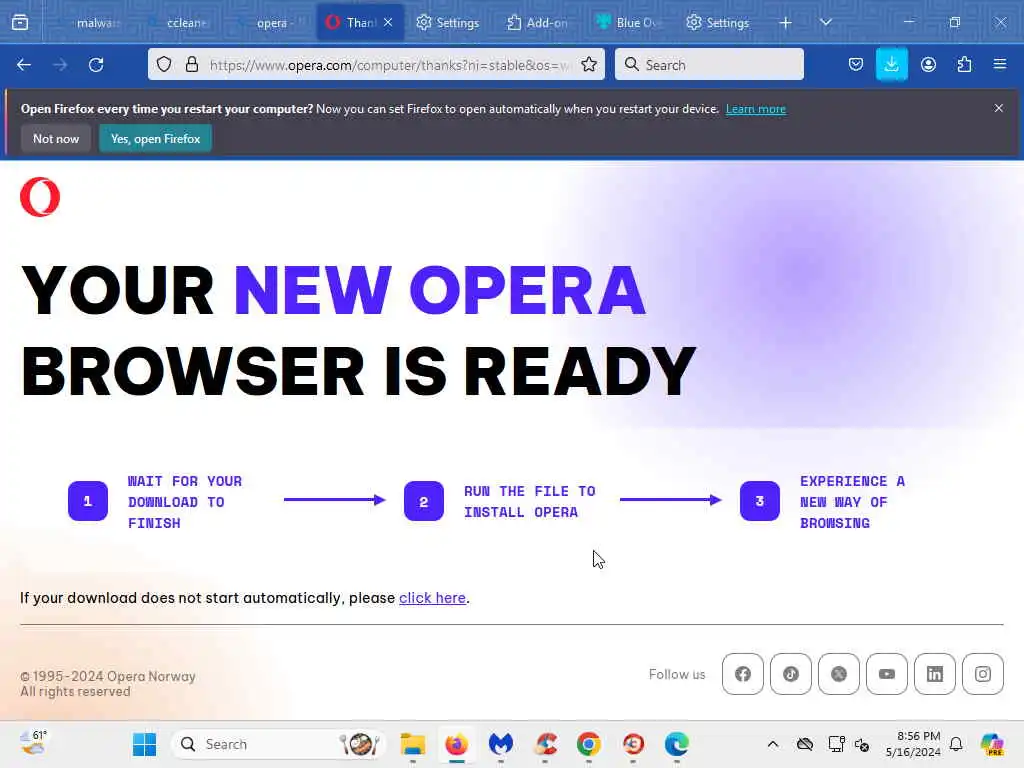Open Firefox application hamburger menu

[x=1000, y=65]
